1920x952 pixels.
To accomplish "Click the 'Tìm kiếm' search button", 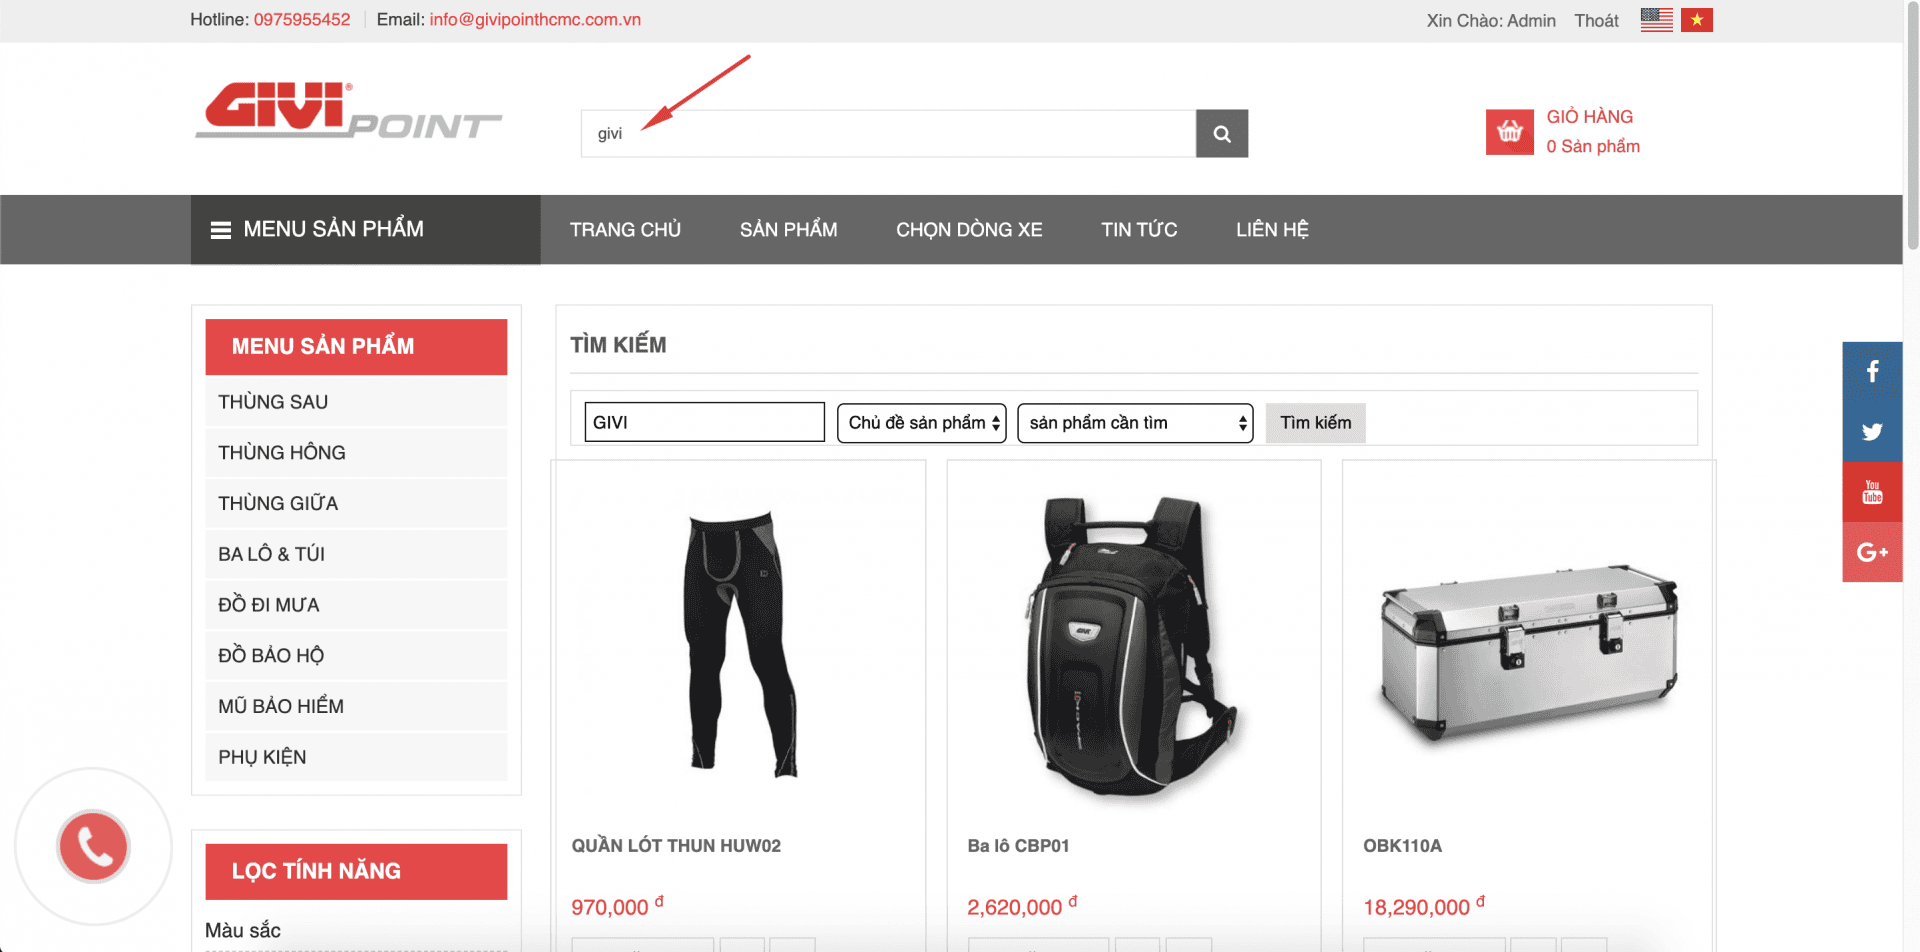I will click(x=1315, y=423).
